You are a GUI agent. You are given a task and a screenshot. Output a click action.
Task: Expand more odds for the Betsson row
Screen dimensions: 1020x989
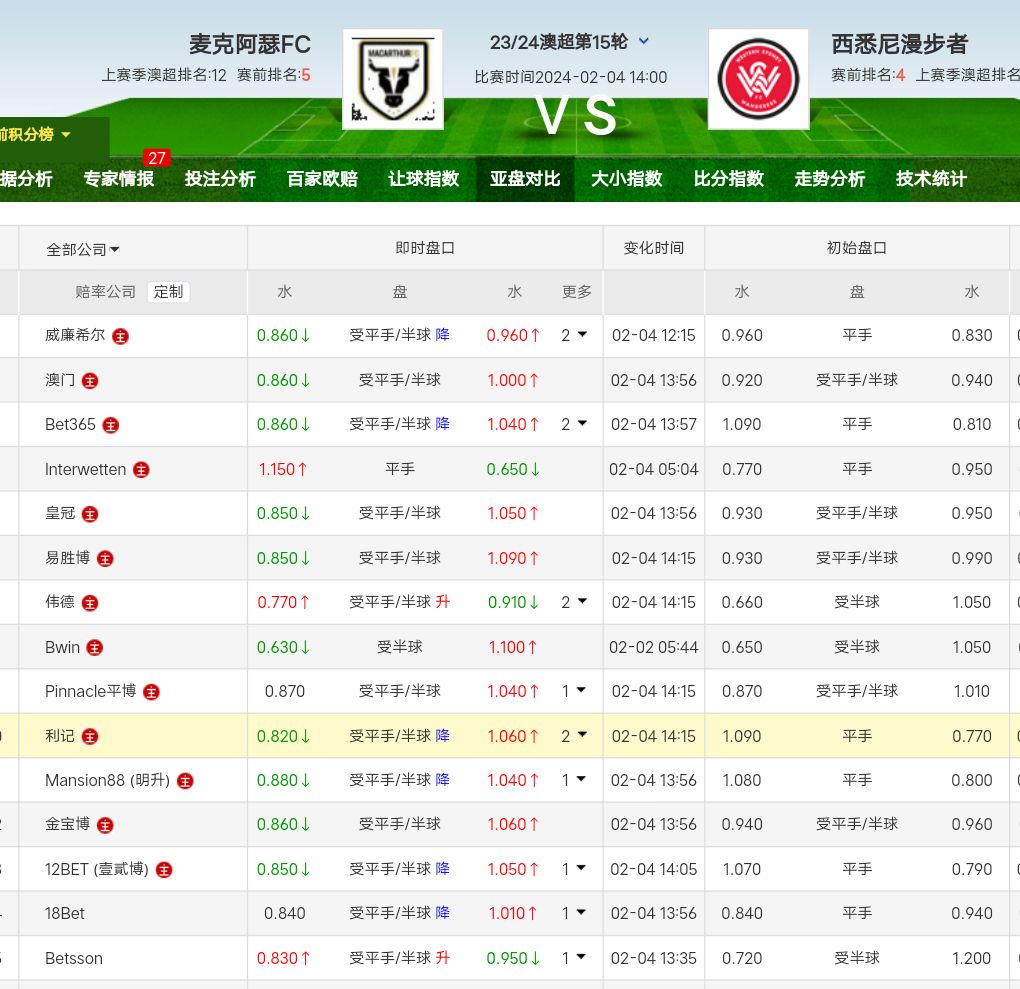click(573, 959)
